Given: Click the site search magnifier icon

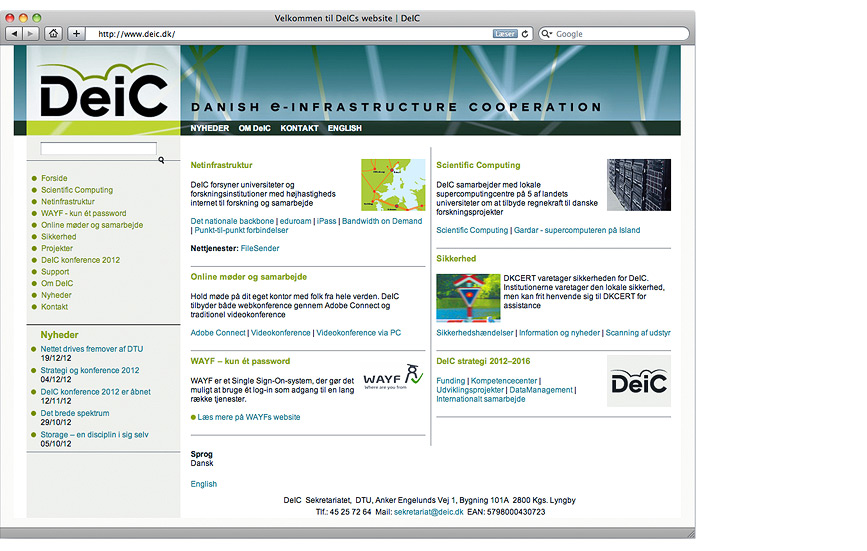Looking at the screenshot, I should tap(161, 160).
